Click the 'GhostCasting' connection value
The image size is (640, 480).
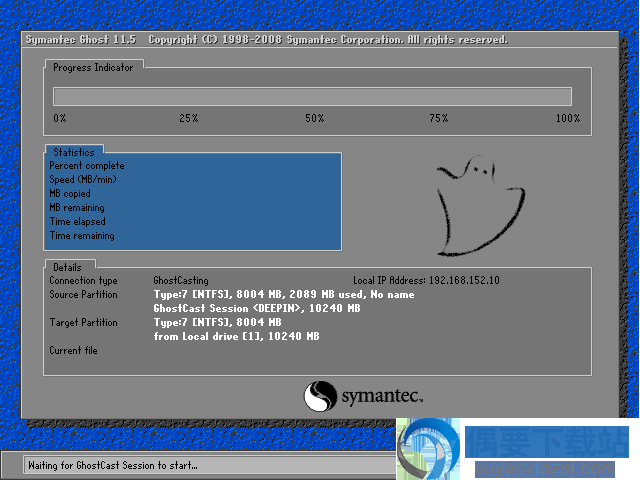click(x=181, y=281)
